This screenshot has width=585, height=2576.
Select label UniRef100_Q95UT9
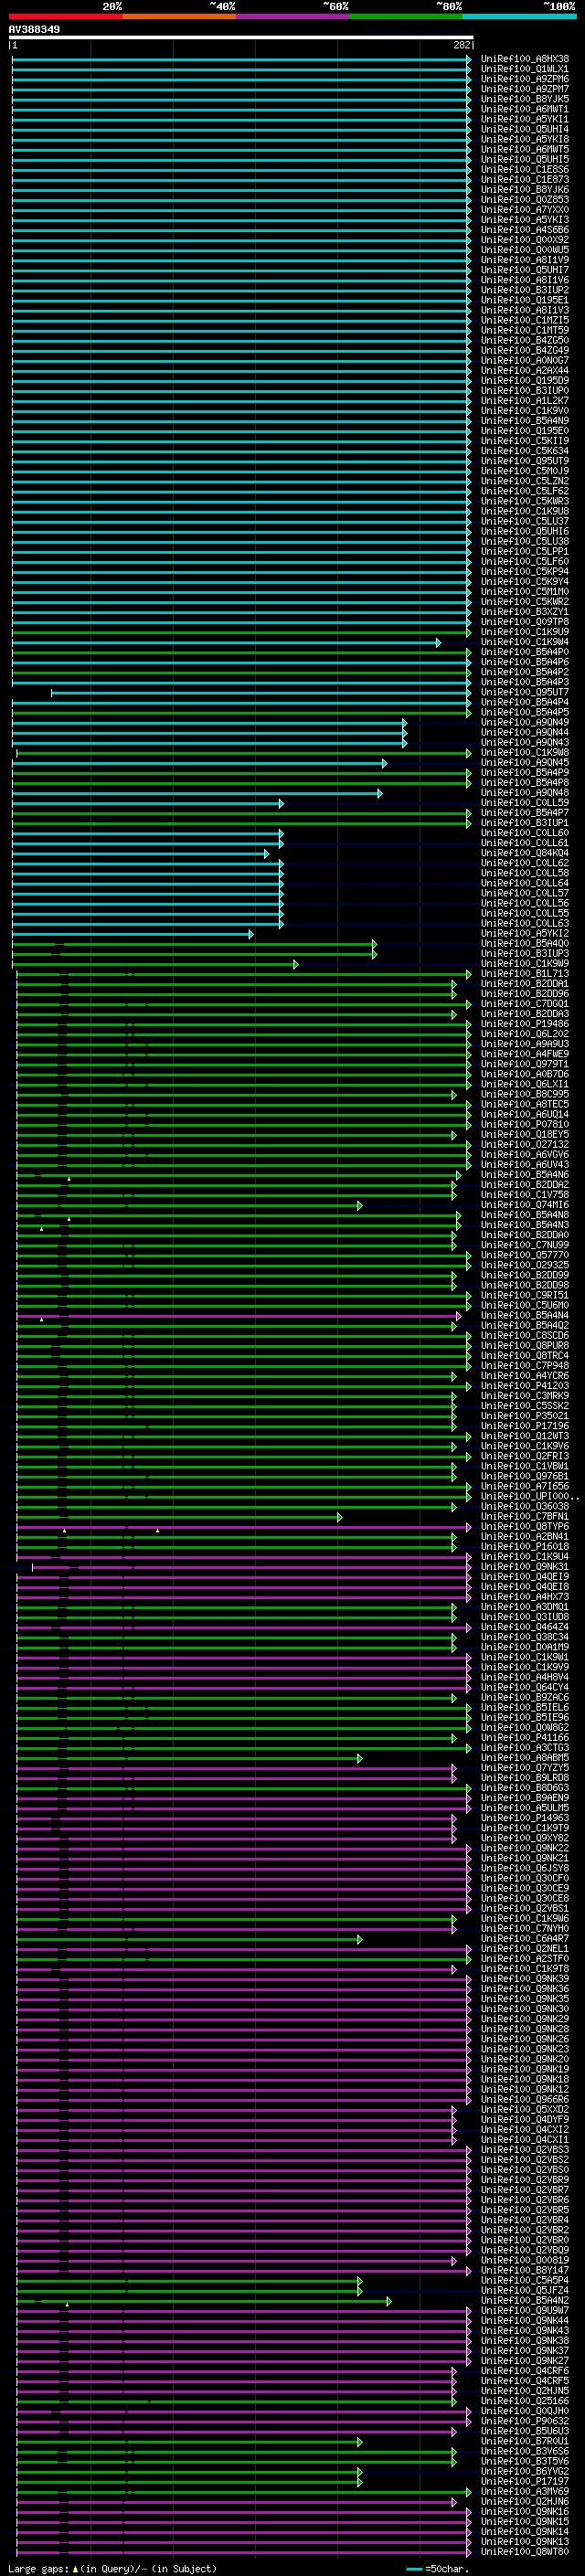coord(524,460)
